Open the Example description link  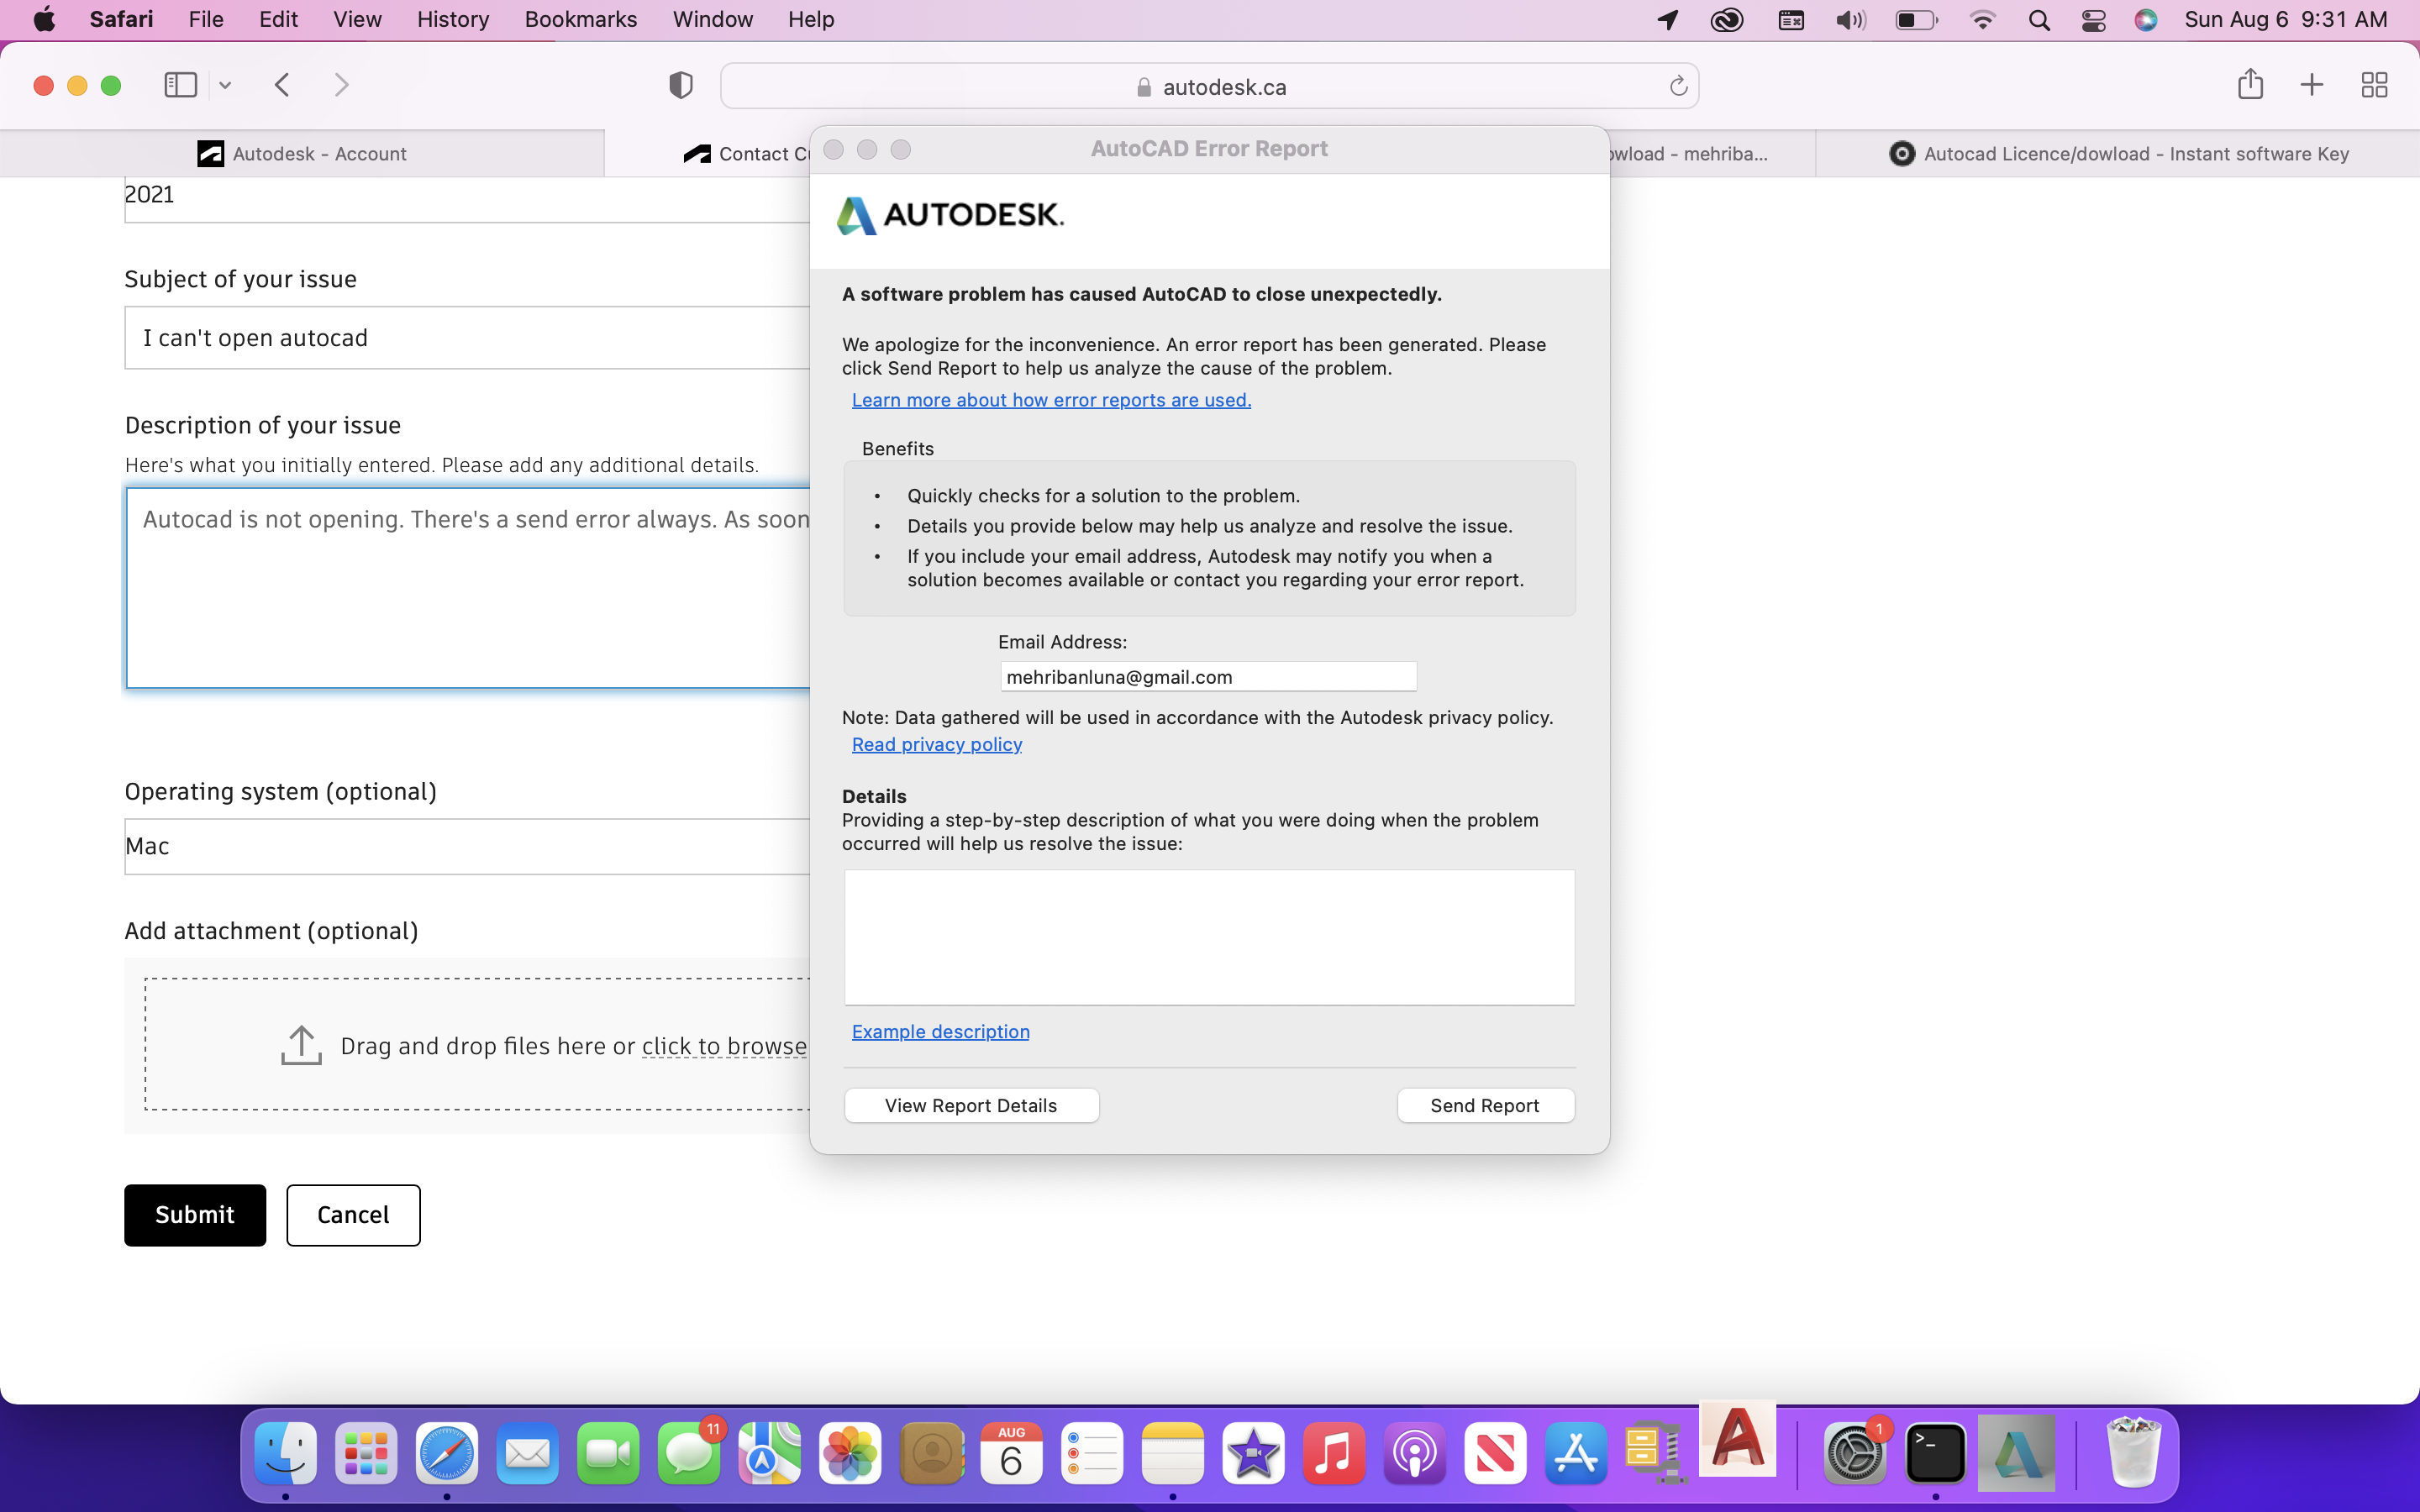(x=940, y=1031)
